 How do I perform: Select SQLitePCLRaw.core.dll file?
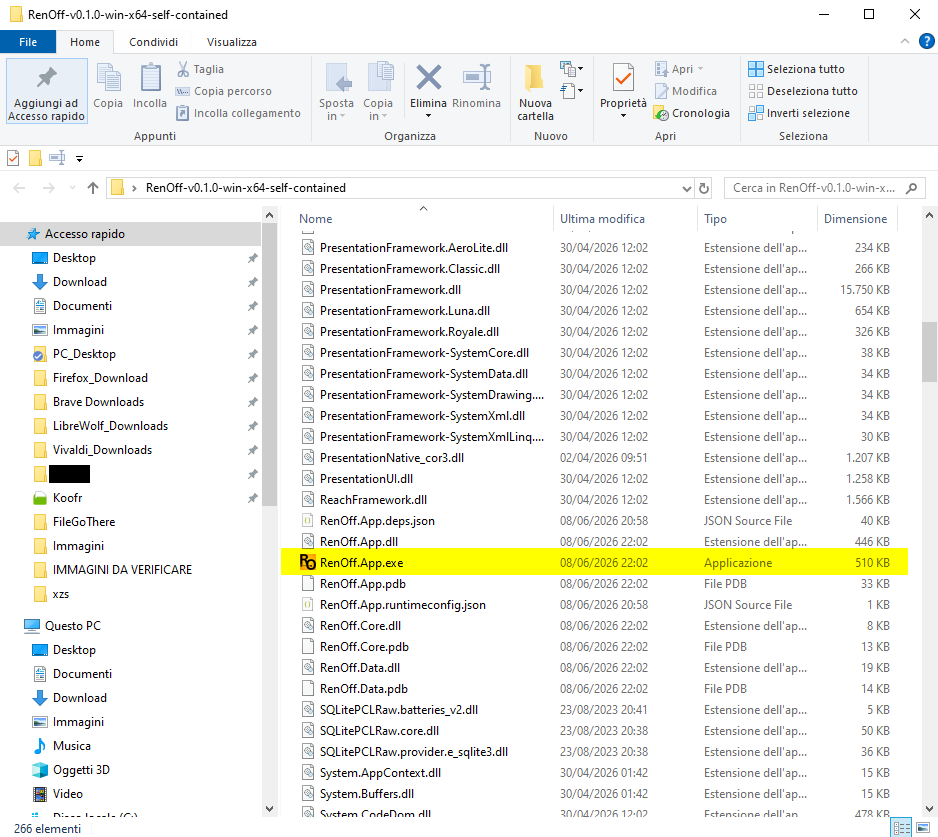point(379,731)
